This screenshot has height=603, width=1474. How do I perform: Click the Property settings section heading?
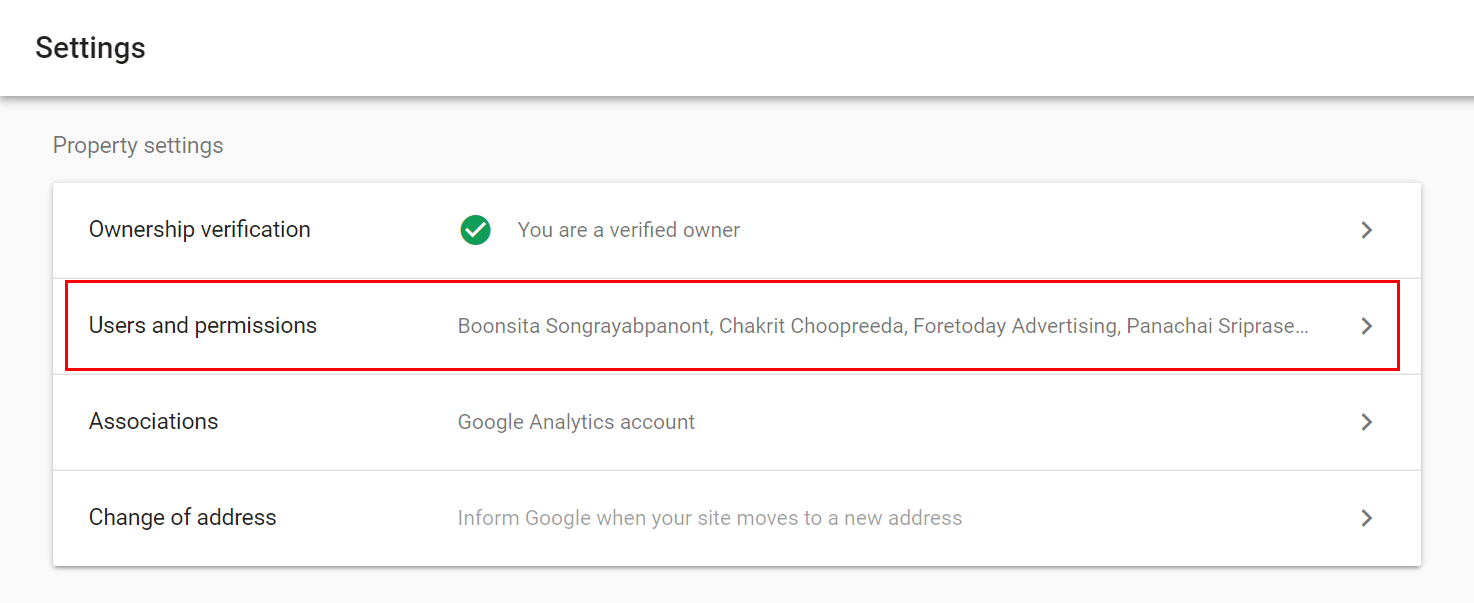click(138, 146)
